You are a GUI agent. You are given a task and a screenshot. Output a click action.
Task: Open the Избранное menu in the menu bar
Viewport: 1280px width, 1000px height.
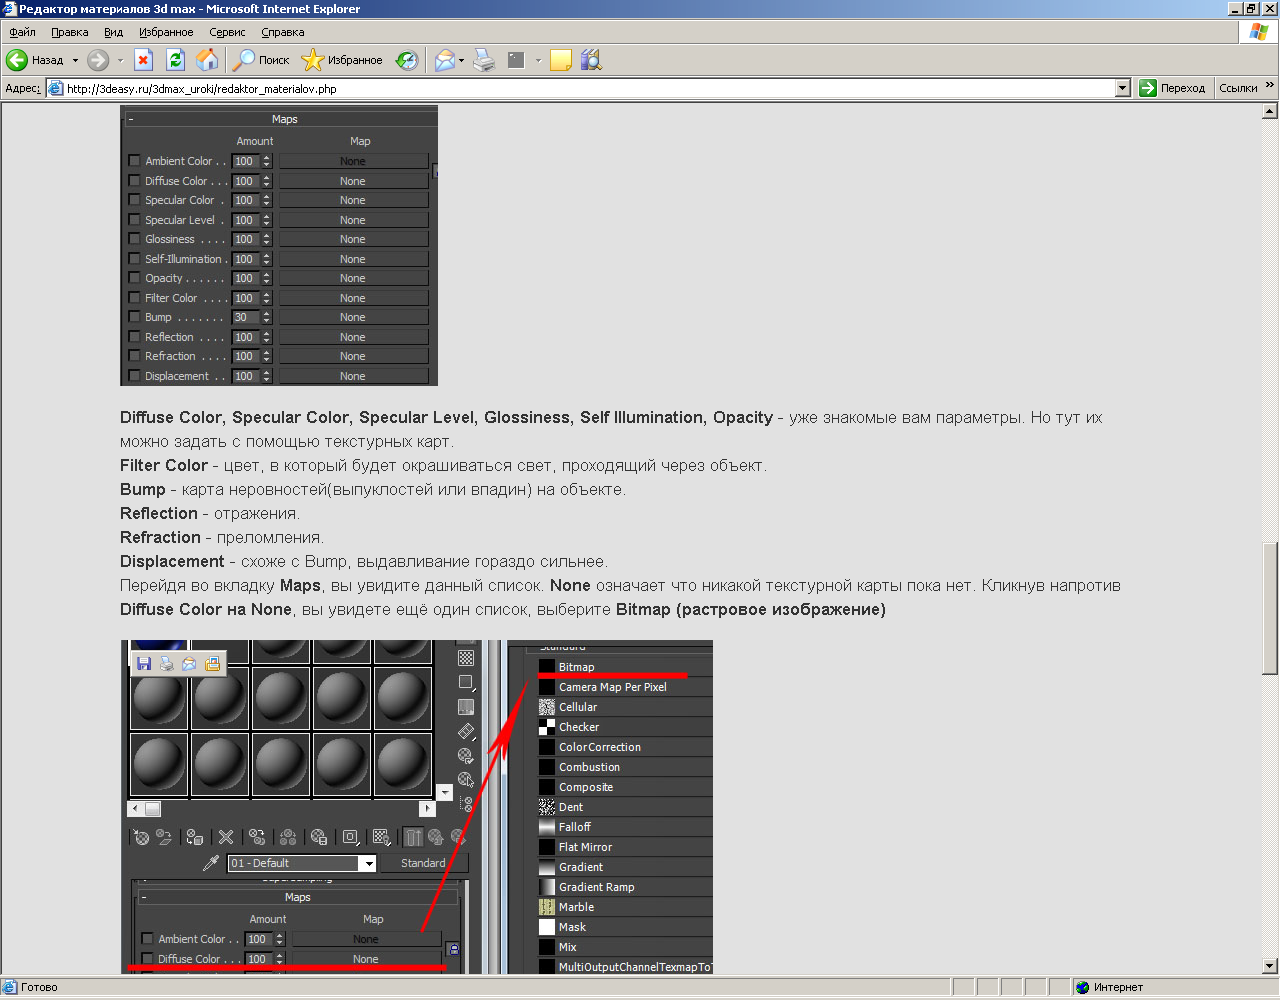[166, 32]
